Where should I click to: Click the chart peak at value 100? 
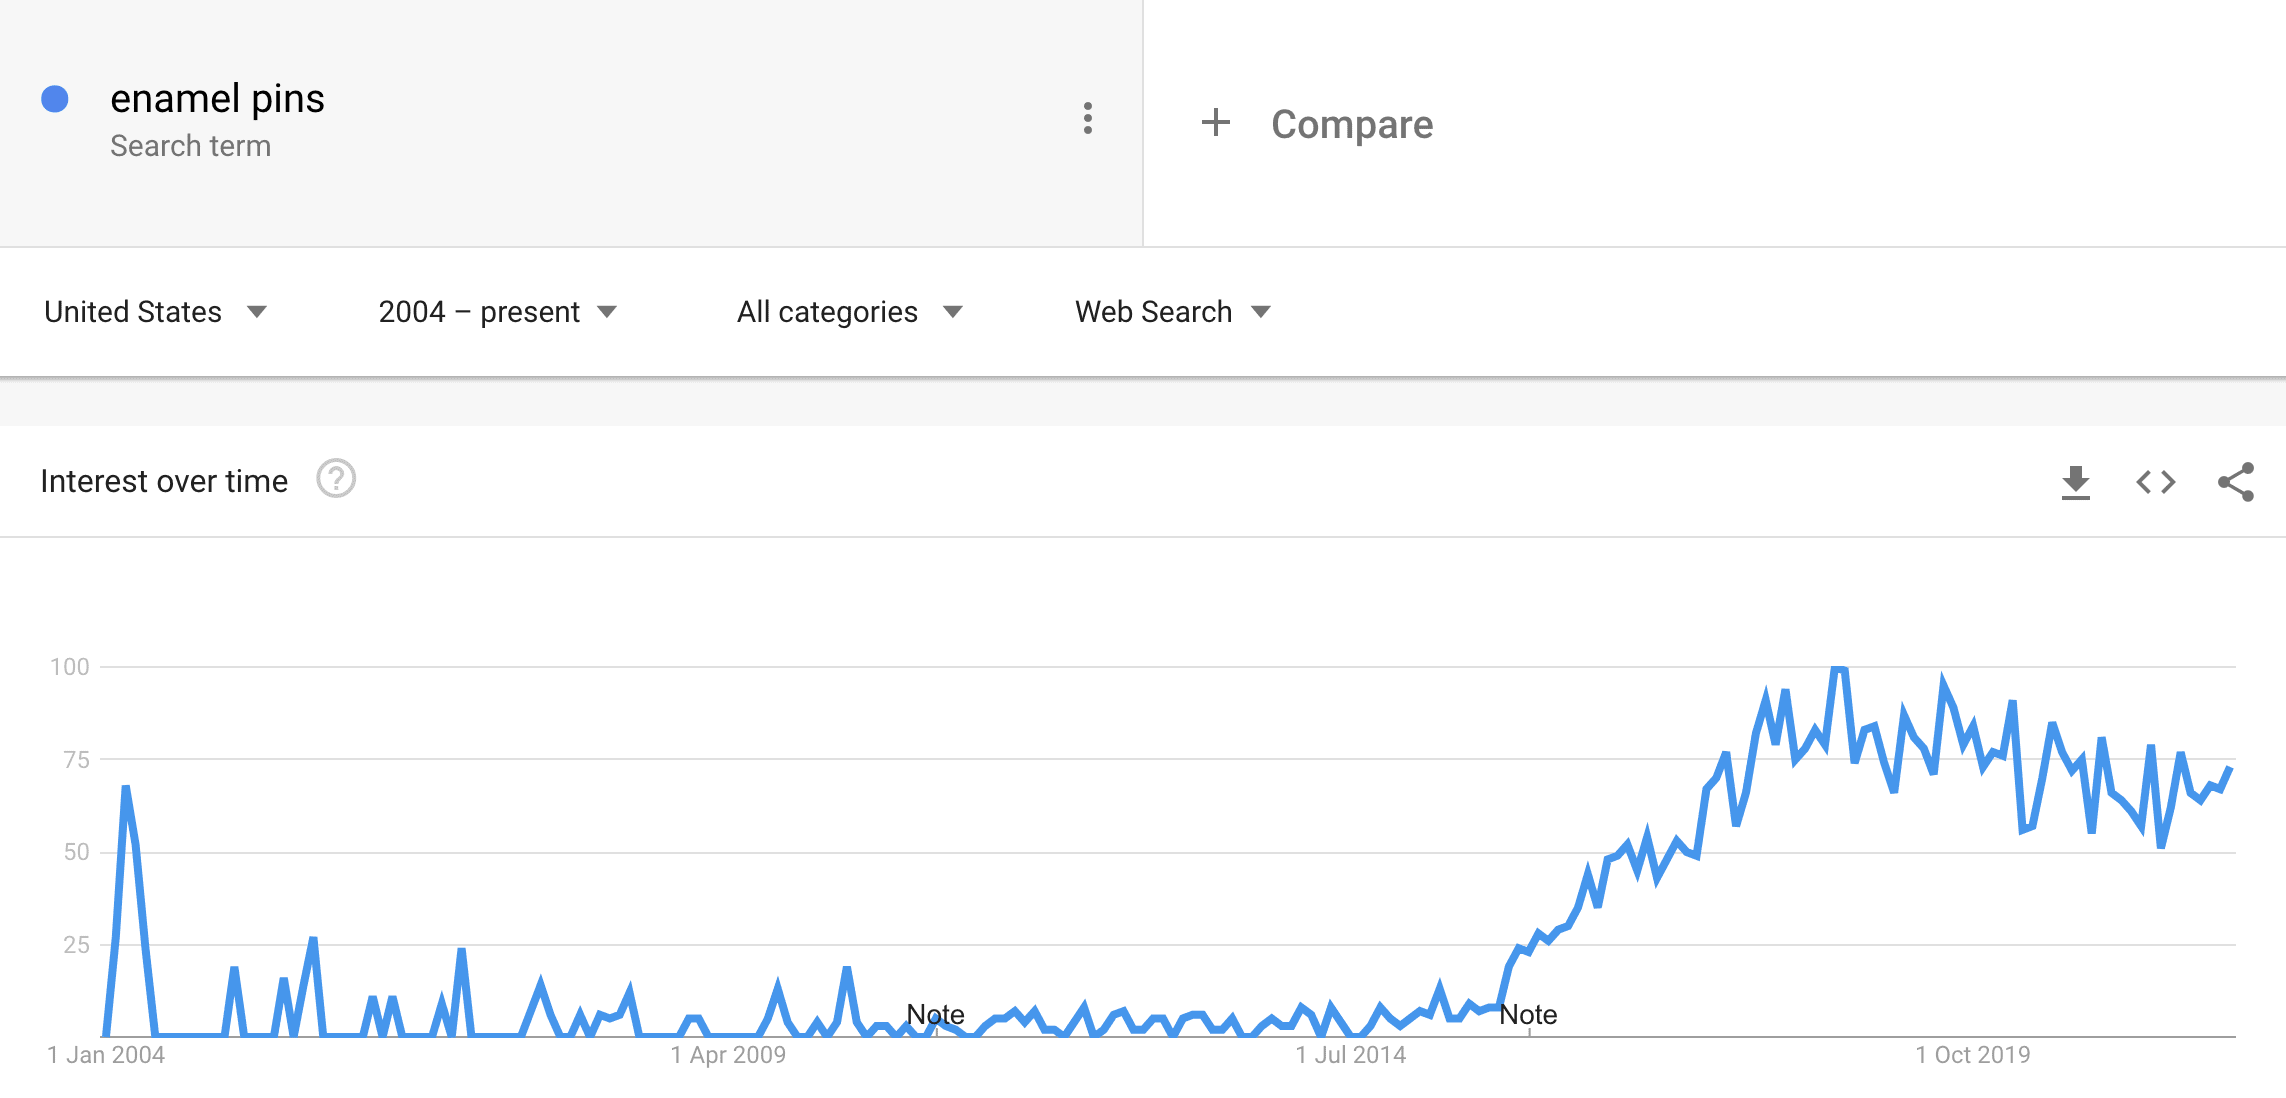point(1838,668)
